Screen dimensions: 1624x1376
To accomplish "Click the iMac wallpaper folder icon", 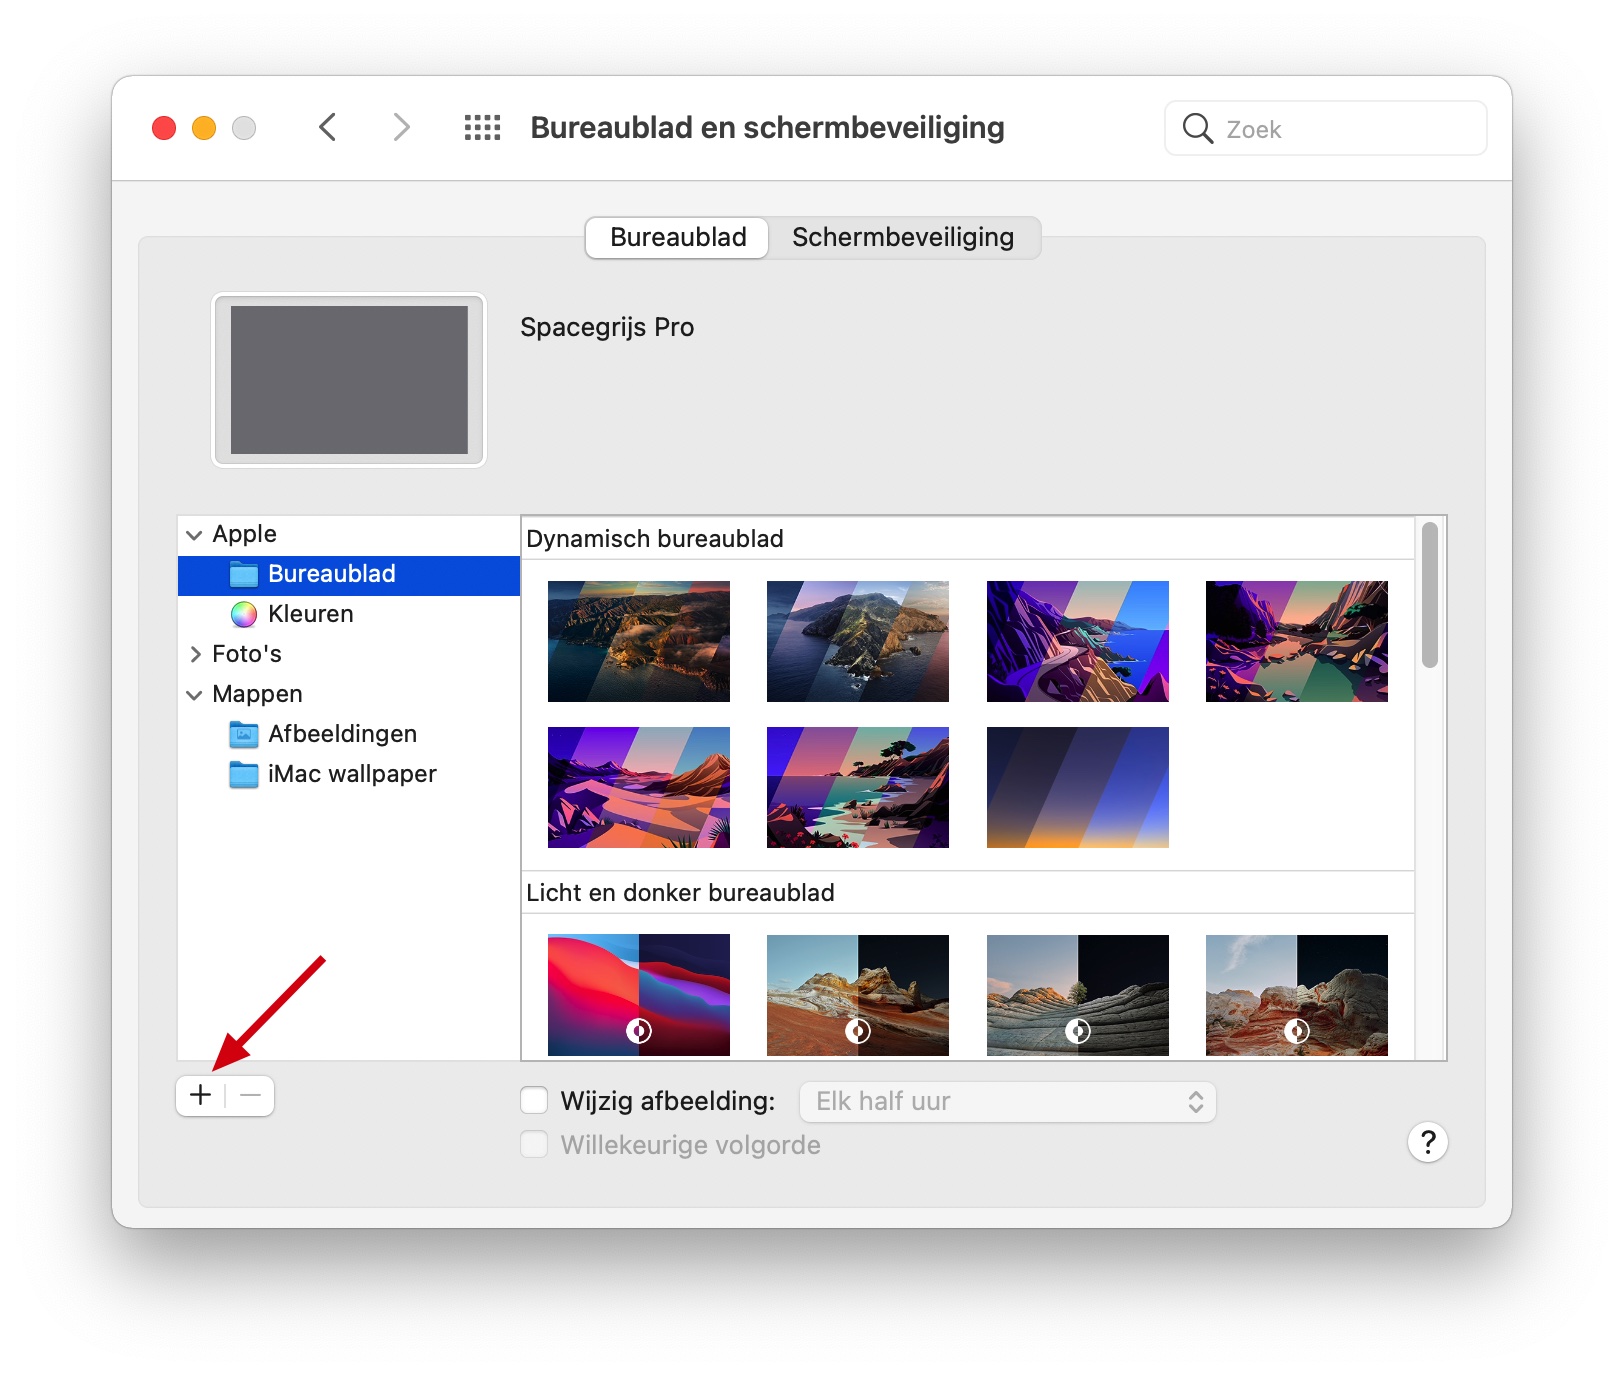I will [x=244, y=774].
